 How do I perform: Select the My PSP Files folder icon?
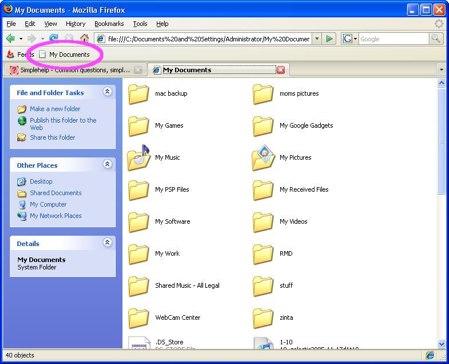(x=138, y=190)
